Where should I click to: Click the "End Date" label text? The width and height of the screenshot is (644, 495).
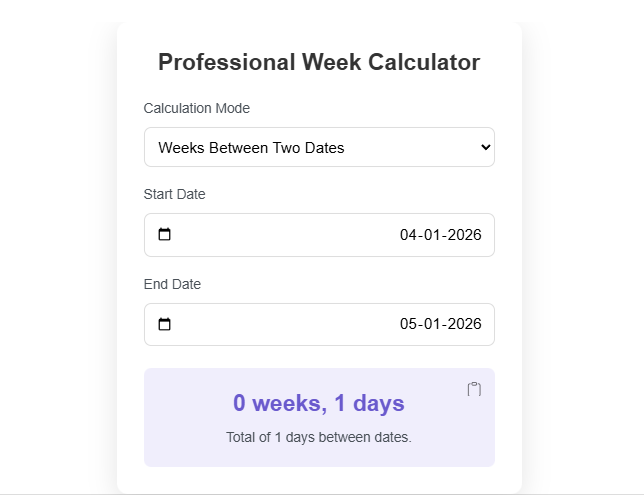click(x=172, y=284)
